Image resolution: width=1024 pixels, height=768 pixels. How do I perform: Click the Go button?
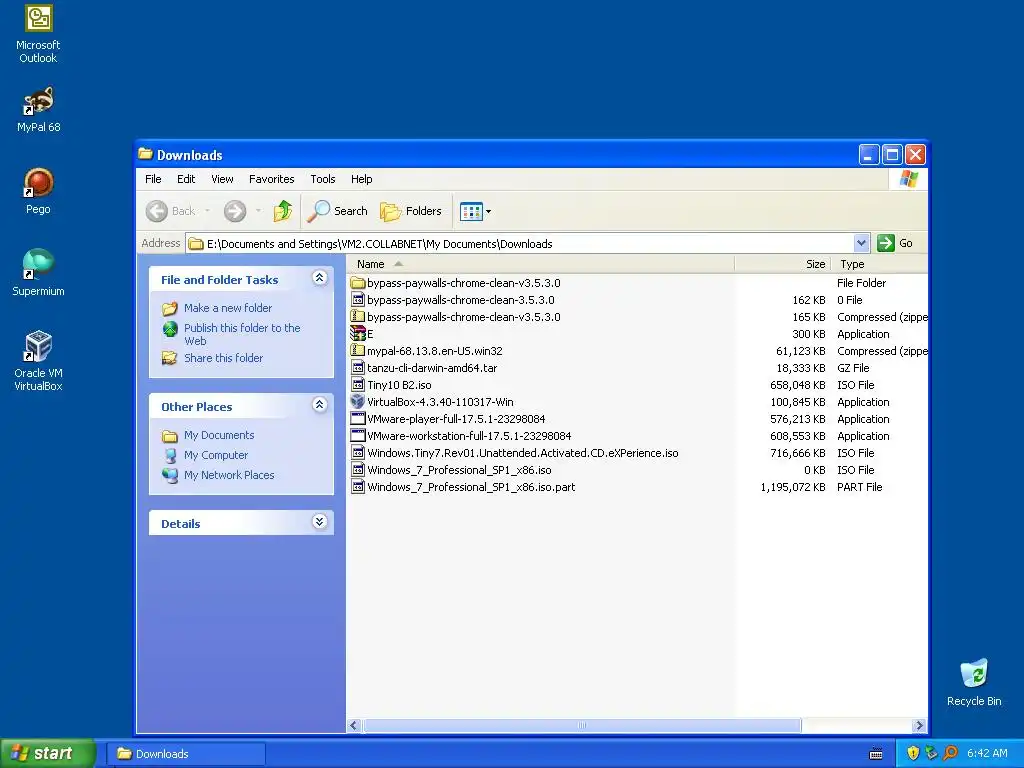(x=895, y=243)
